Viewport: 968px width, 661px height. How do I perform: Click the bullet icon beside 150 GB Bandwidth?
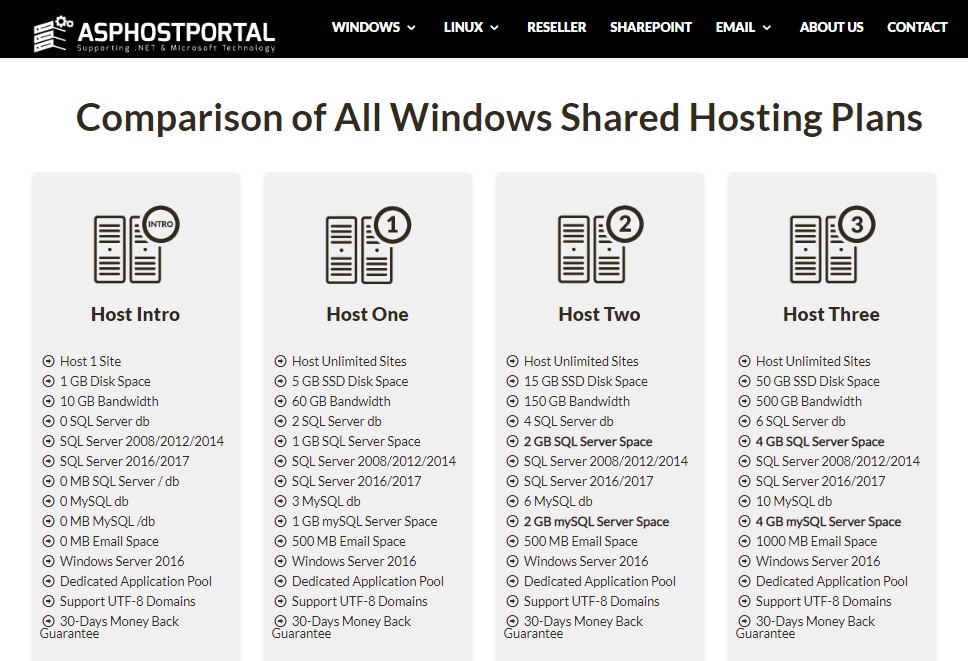[512, 401]
